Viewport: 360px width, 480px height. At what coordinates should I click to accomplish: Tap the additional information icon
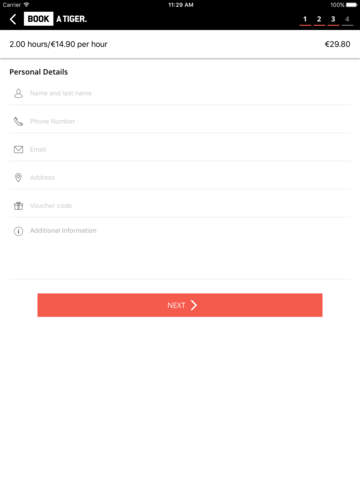(18, 231)
